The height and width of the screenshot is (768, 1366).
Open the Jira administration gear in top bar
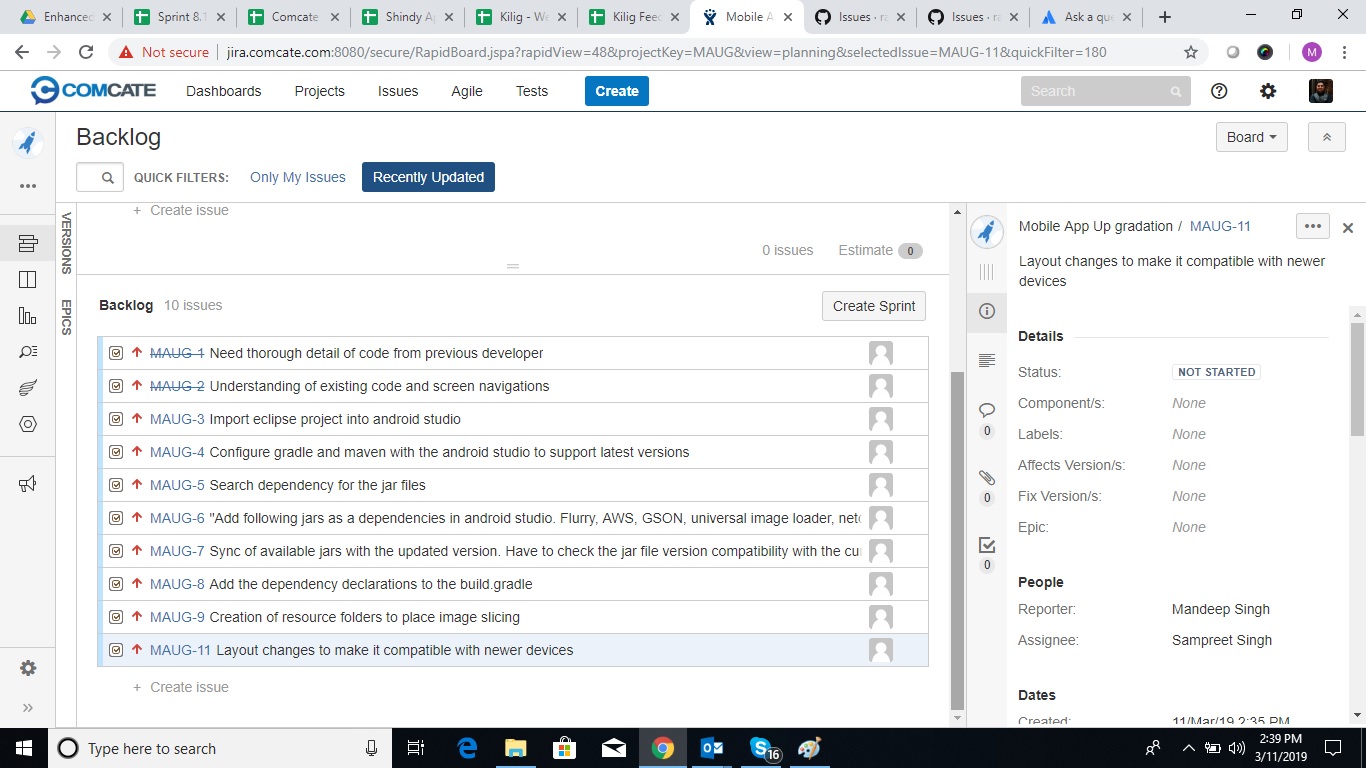1268,91
